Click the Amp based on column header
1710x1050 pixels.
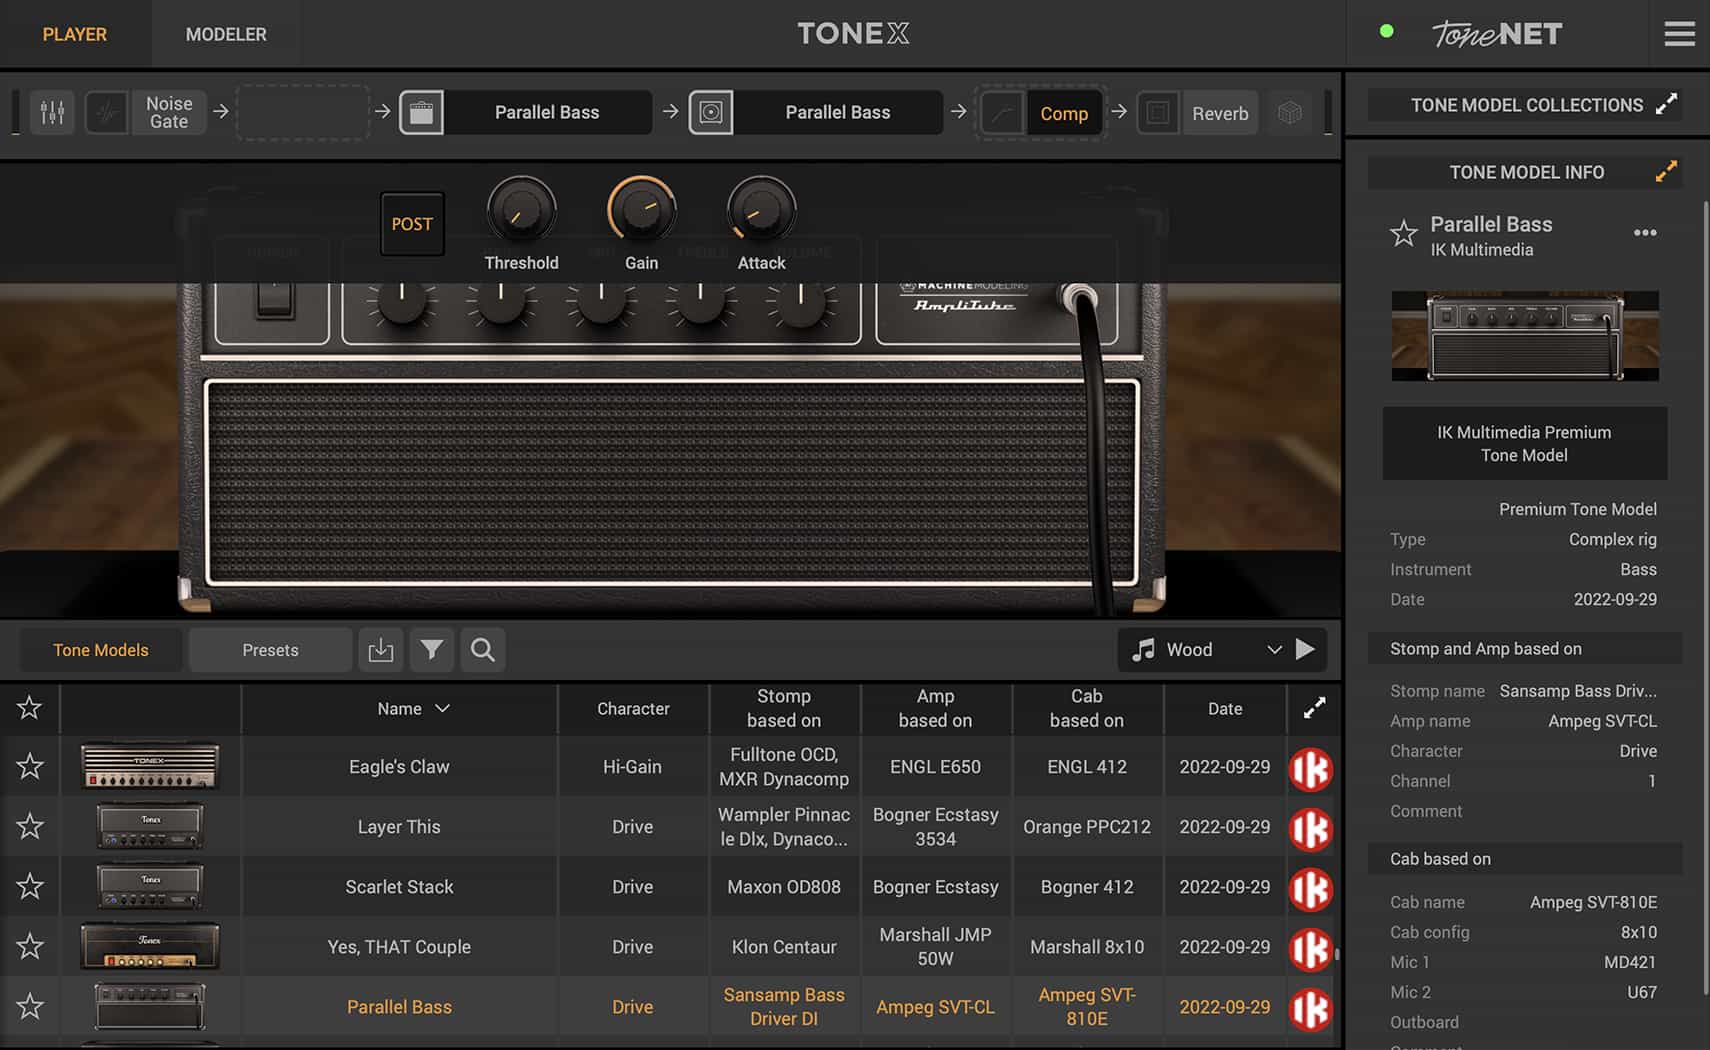[x=935, y=708]
